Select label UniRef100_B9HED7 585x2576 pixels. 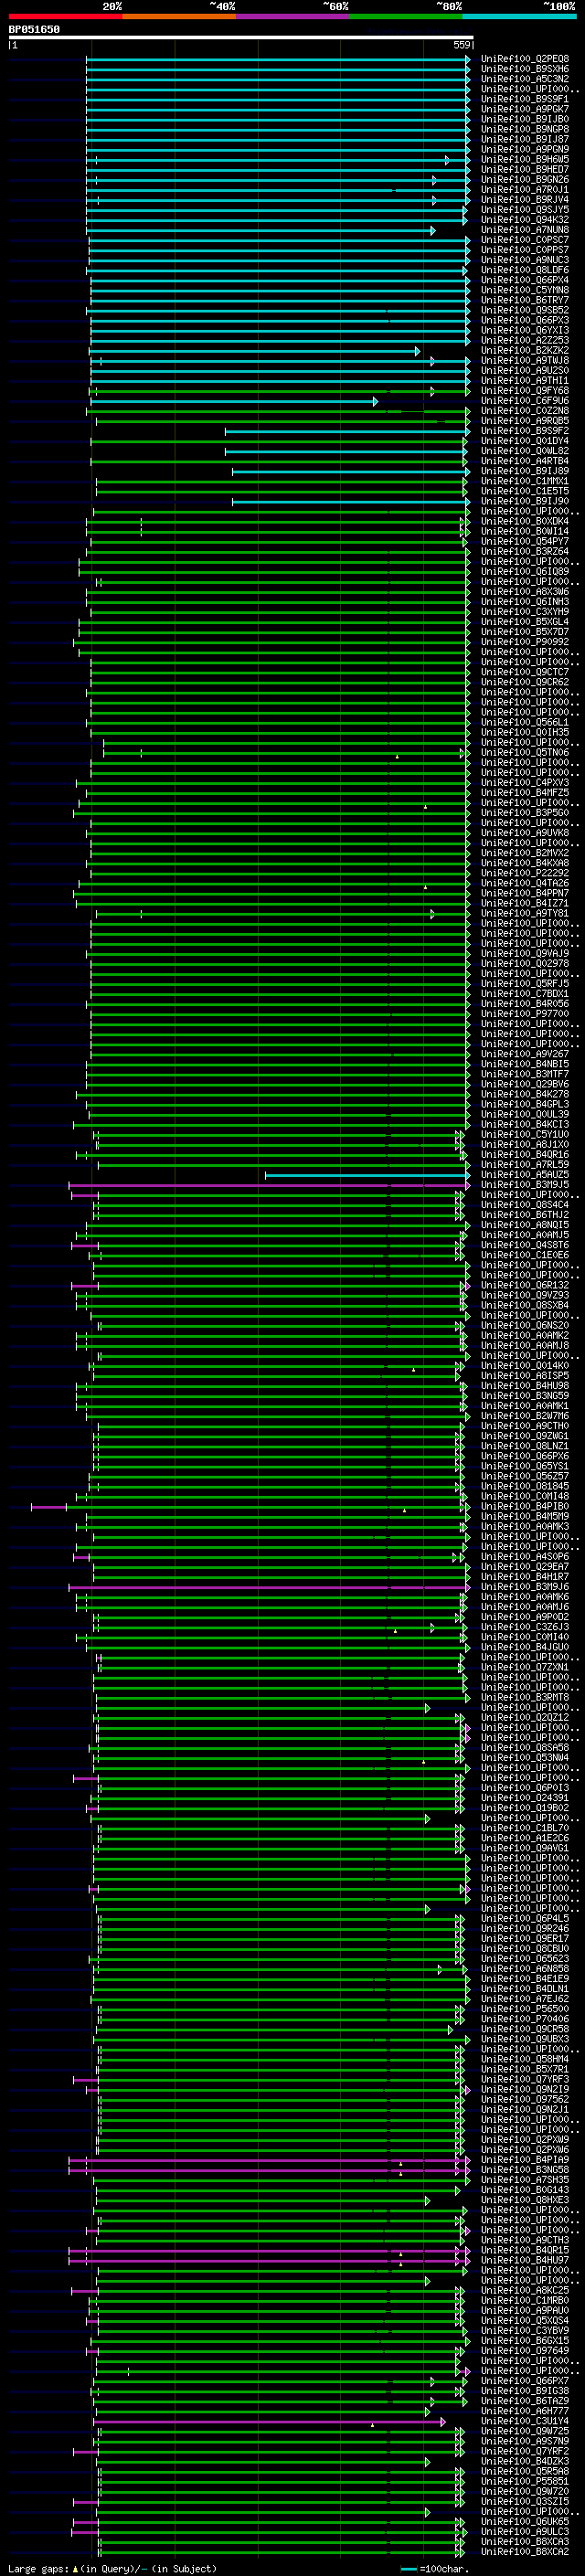coord(525,169)
